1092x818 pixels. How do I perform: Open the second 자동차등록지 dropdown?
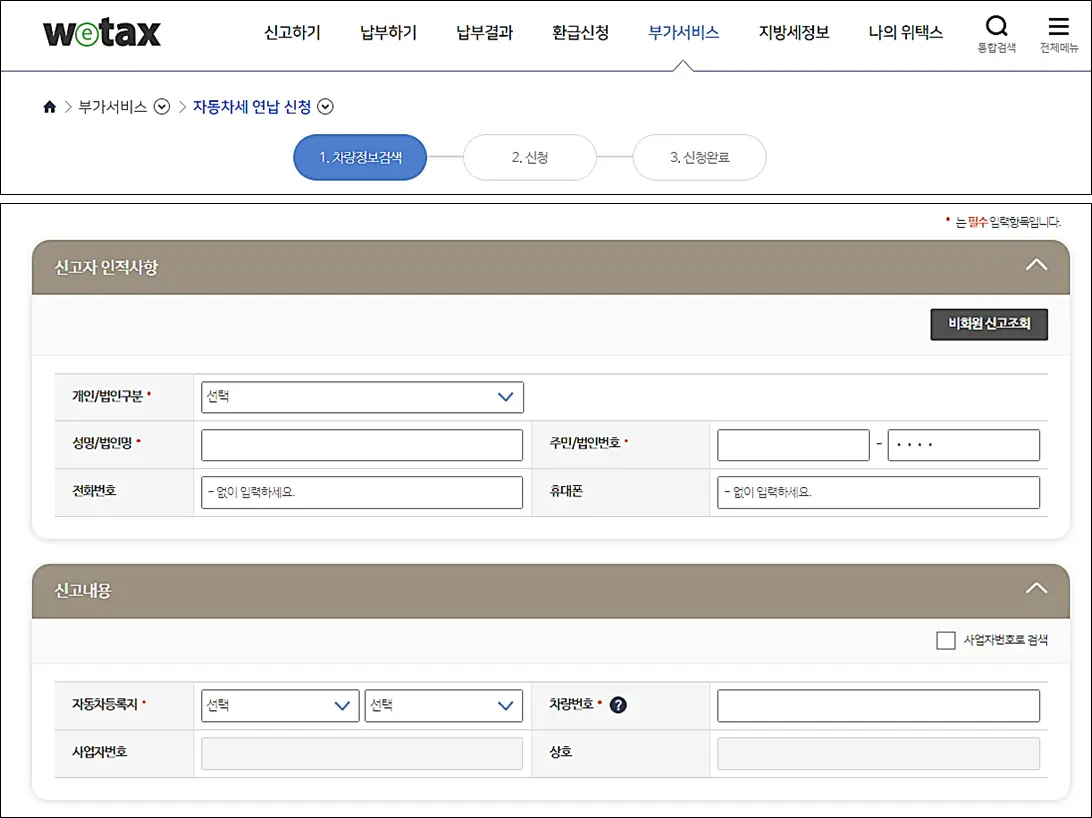click(444, 705)
